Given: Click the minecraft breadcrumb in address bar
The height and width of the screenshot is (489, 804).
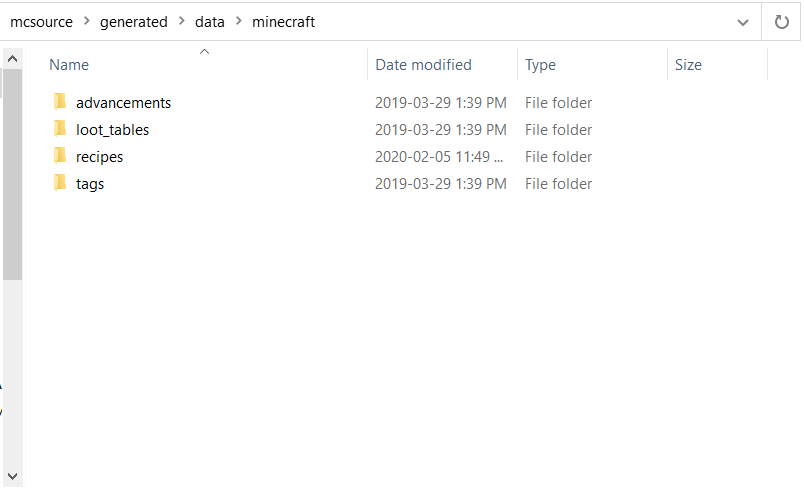Looking at the screenshot, I should pyautogui.click(x=283, y=21).
